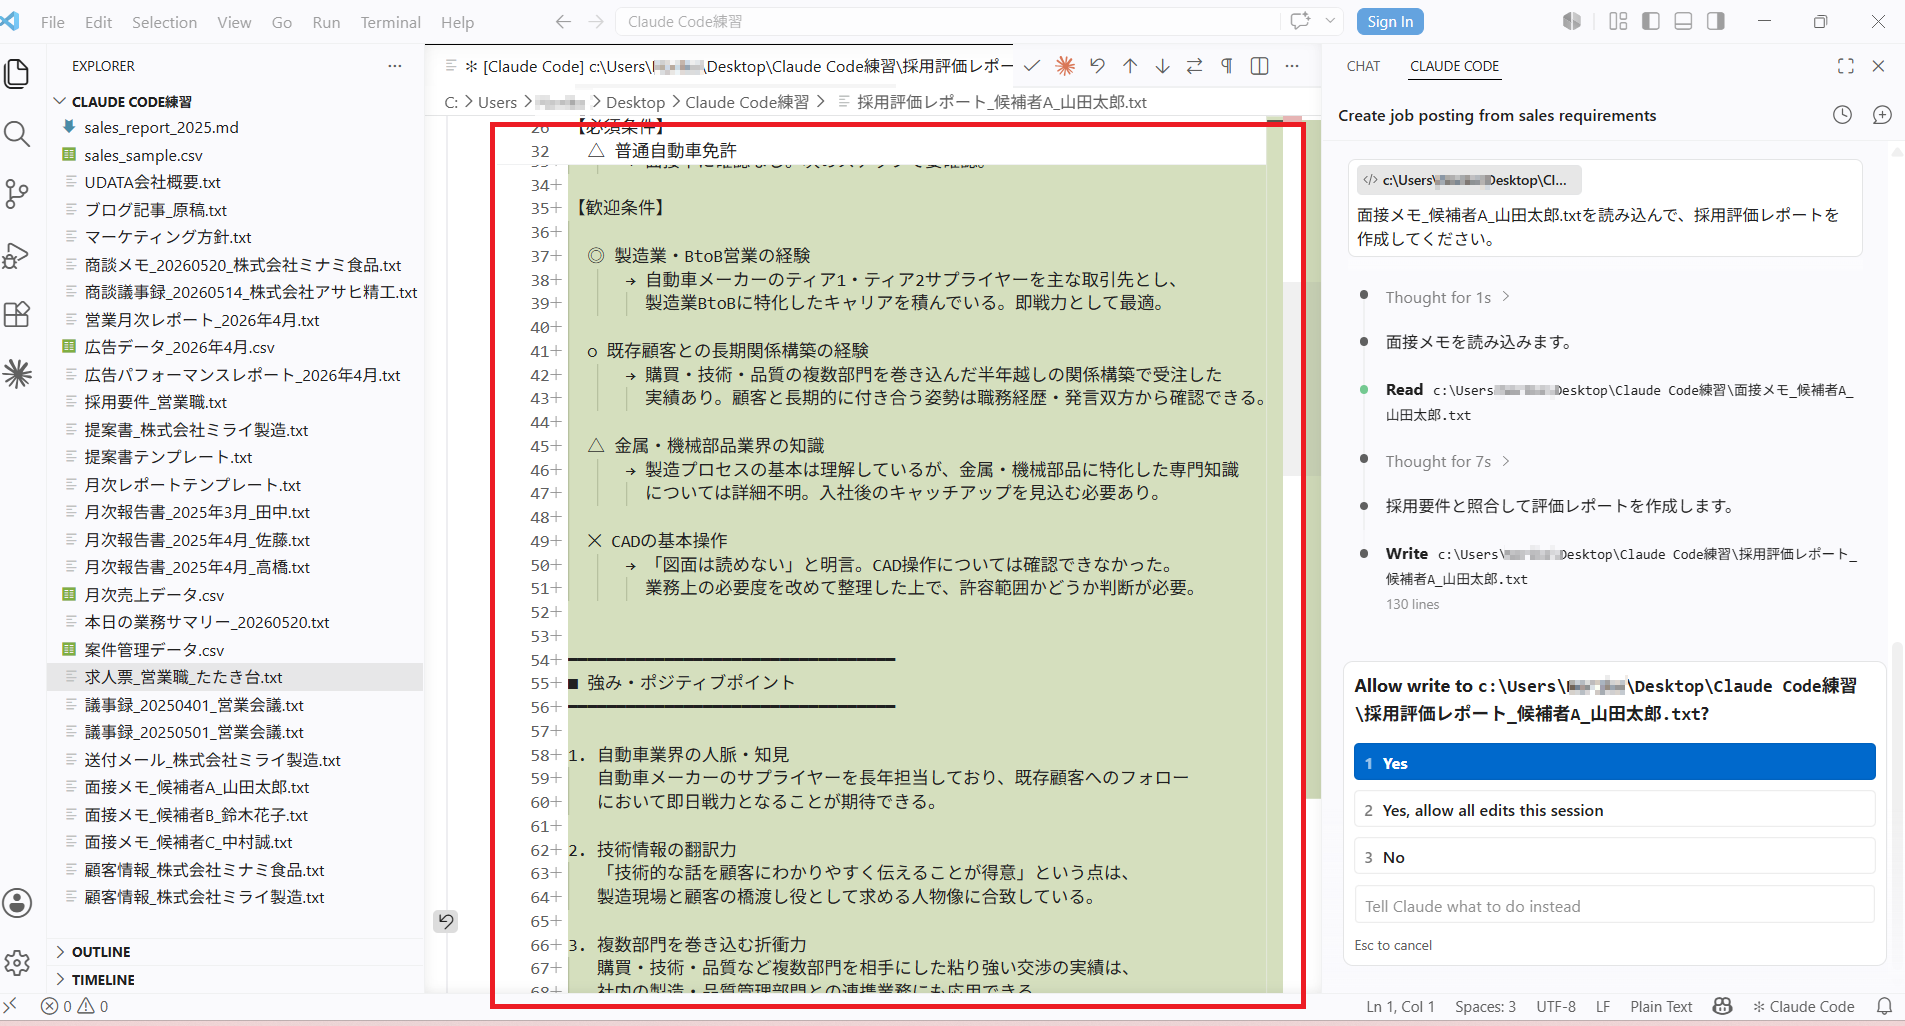Open the Users breadcrumb dropdown

[x=497, y=102]
